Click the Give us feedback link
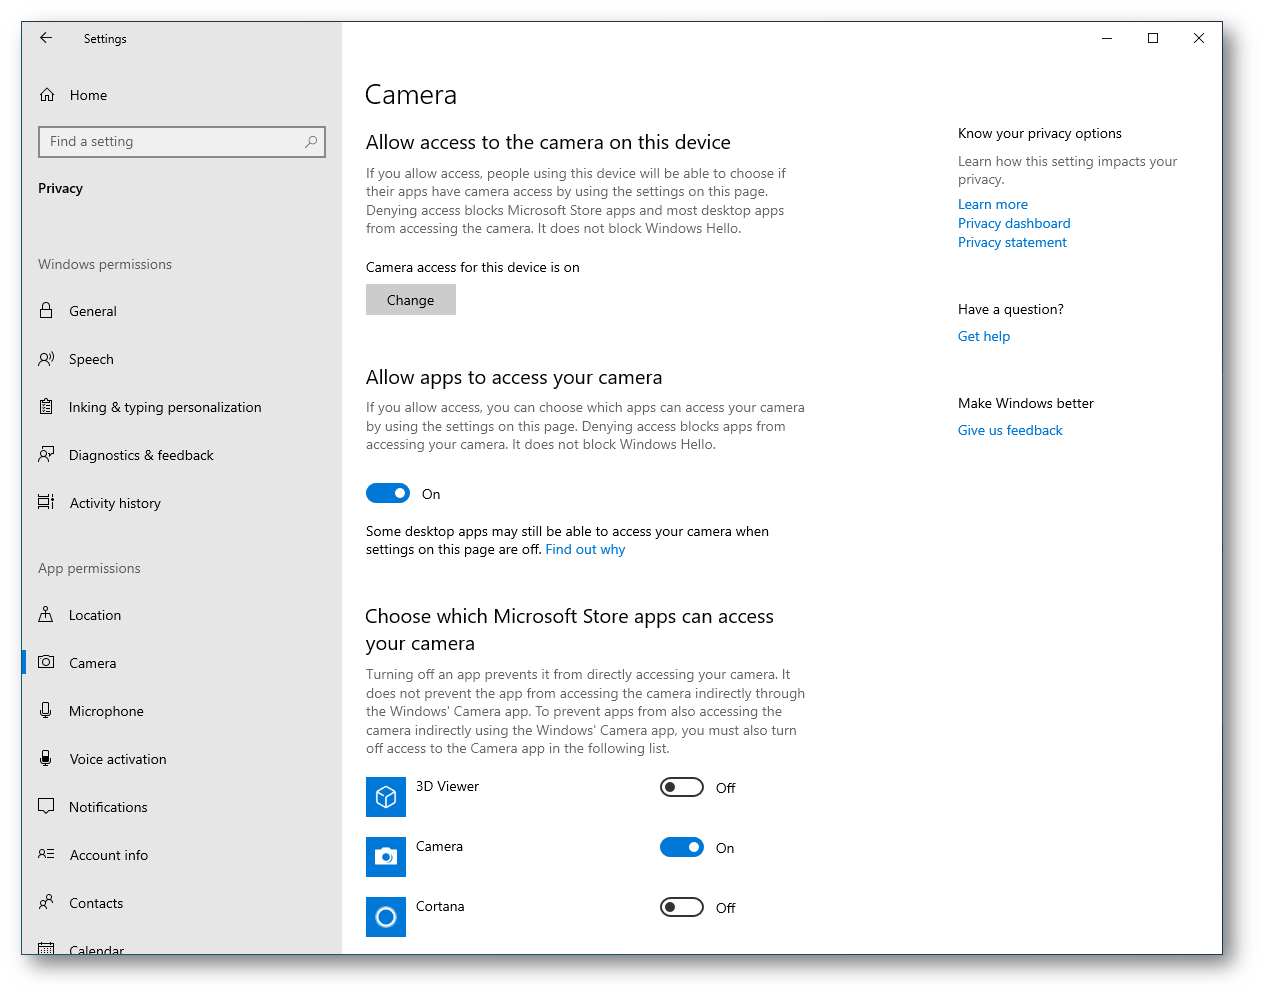This screenshot has height=997, width=1265. [x=1010, y=430]
